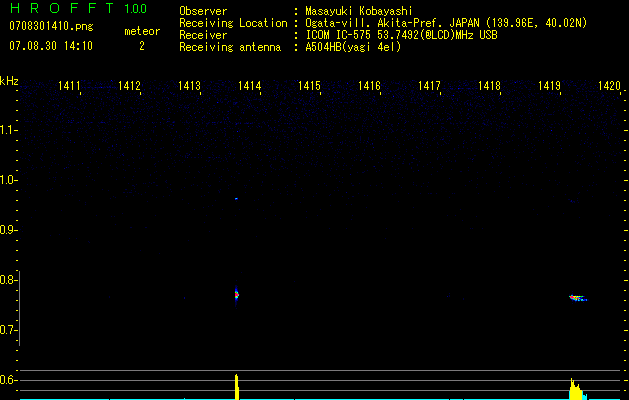This screenshot has height=400, width=629.
Task: Click the kHz axis unit label
Action: pyautogui.click(x=9, y=81)
